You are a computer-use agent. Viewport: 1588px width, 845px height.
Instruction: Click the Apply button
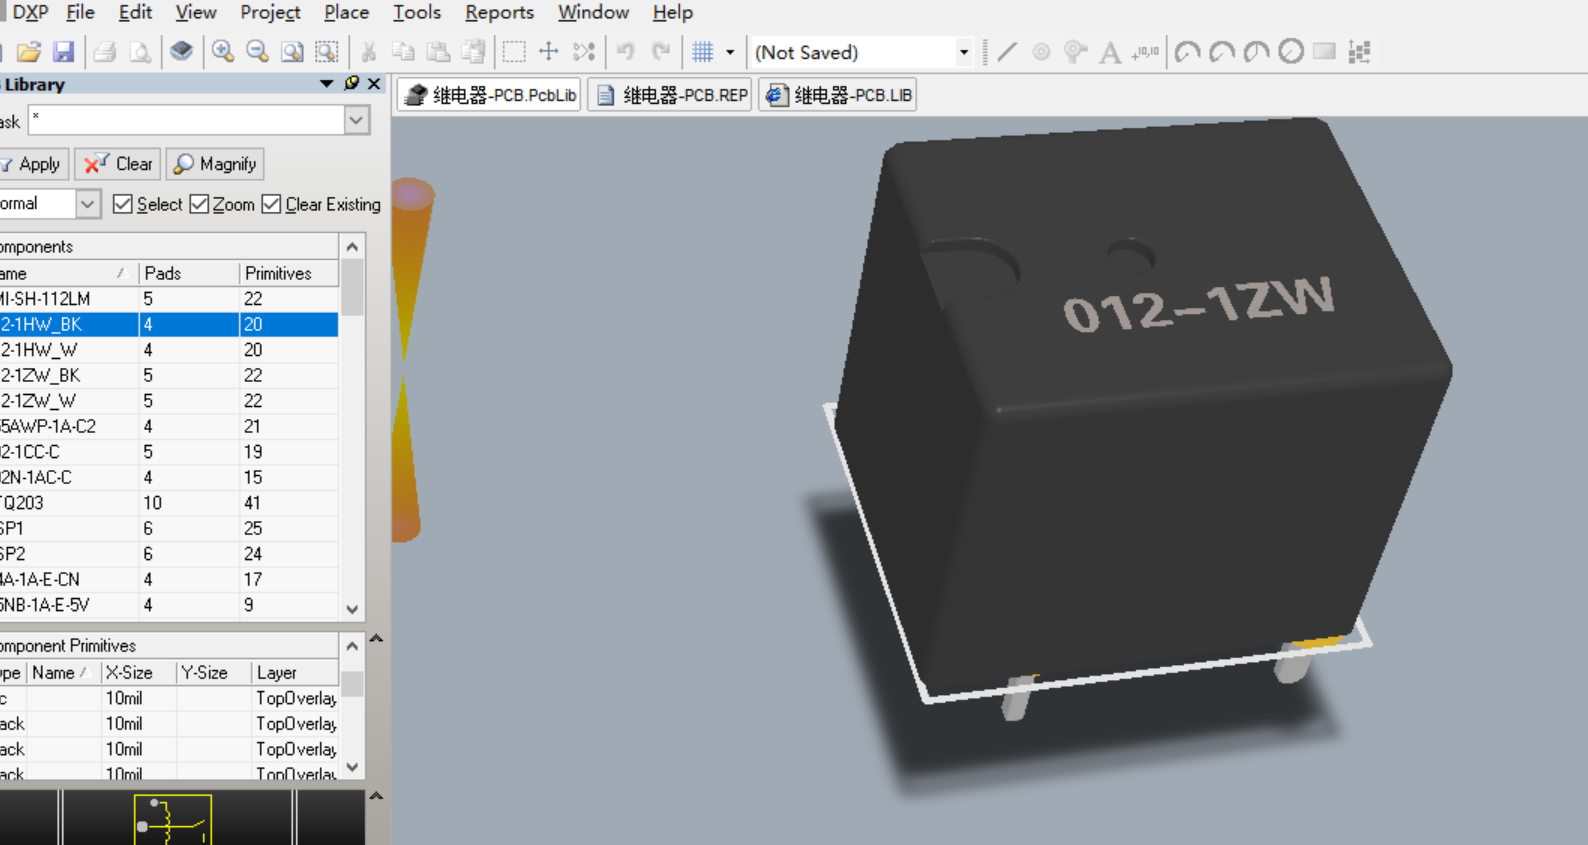point(32,164)
